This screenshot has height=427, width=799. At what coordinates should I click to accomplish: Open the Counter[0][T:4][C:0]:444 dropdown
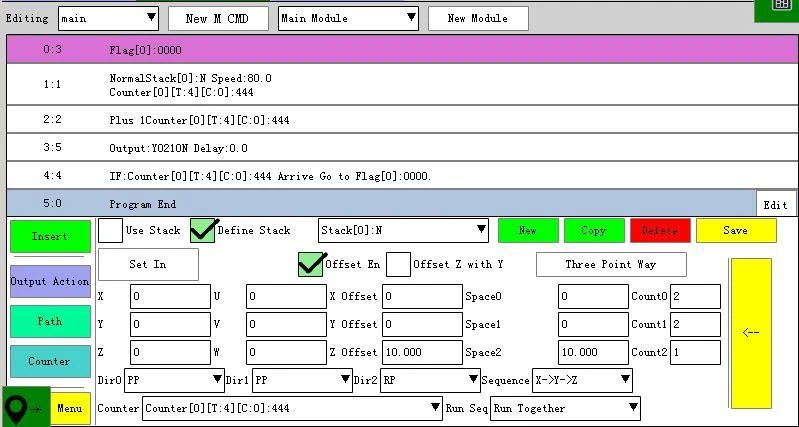[x=292, y=408]
